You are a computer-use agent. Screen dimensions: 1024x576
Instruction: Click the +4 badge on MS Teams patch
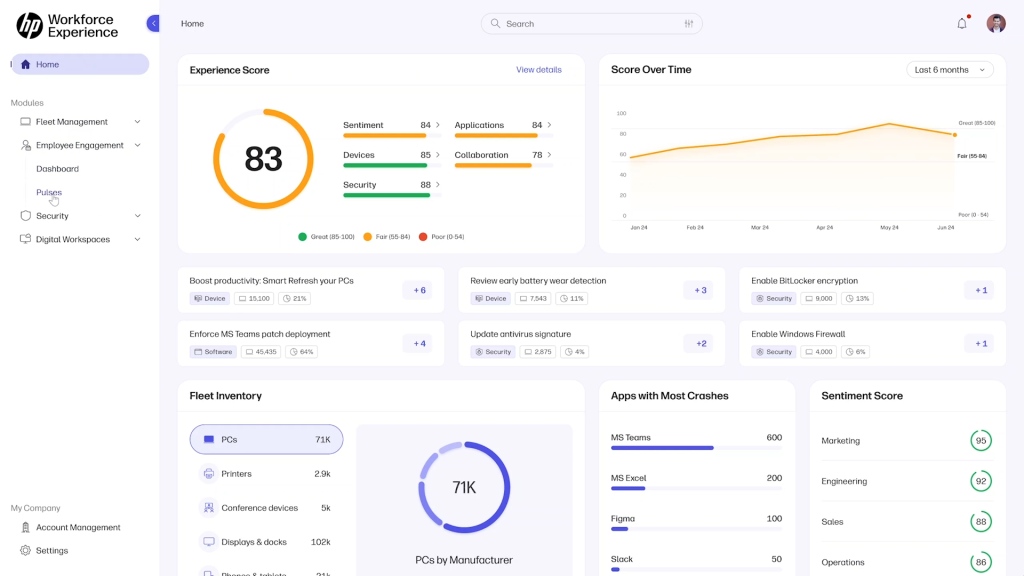point(419,344)
